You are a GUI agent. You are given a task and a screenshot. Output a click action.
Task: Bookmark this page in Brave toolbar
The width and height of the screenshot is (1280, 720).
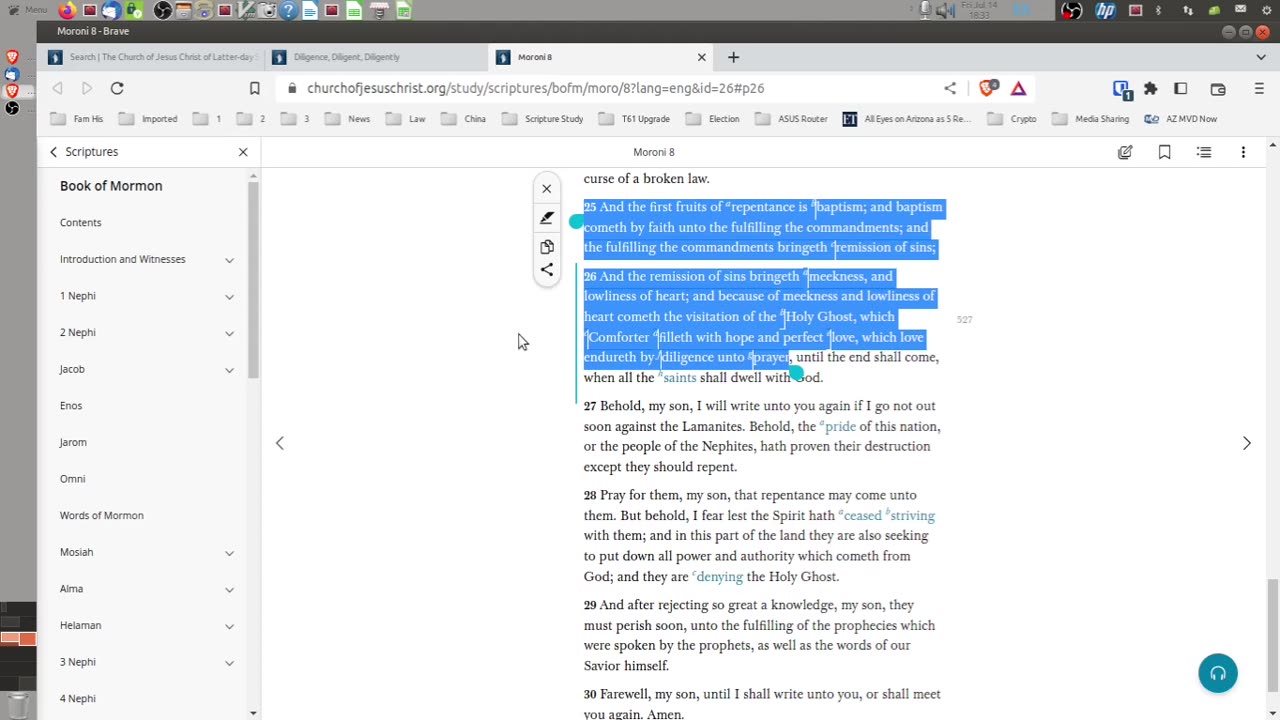(255, 88)
